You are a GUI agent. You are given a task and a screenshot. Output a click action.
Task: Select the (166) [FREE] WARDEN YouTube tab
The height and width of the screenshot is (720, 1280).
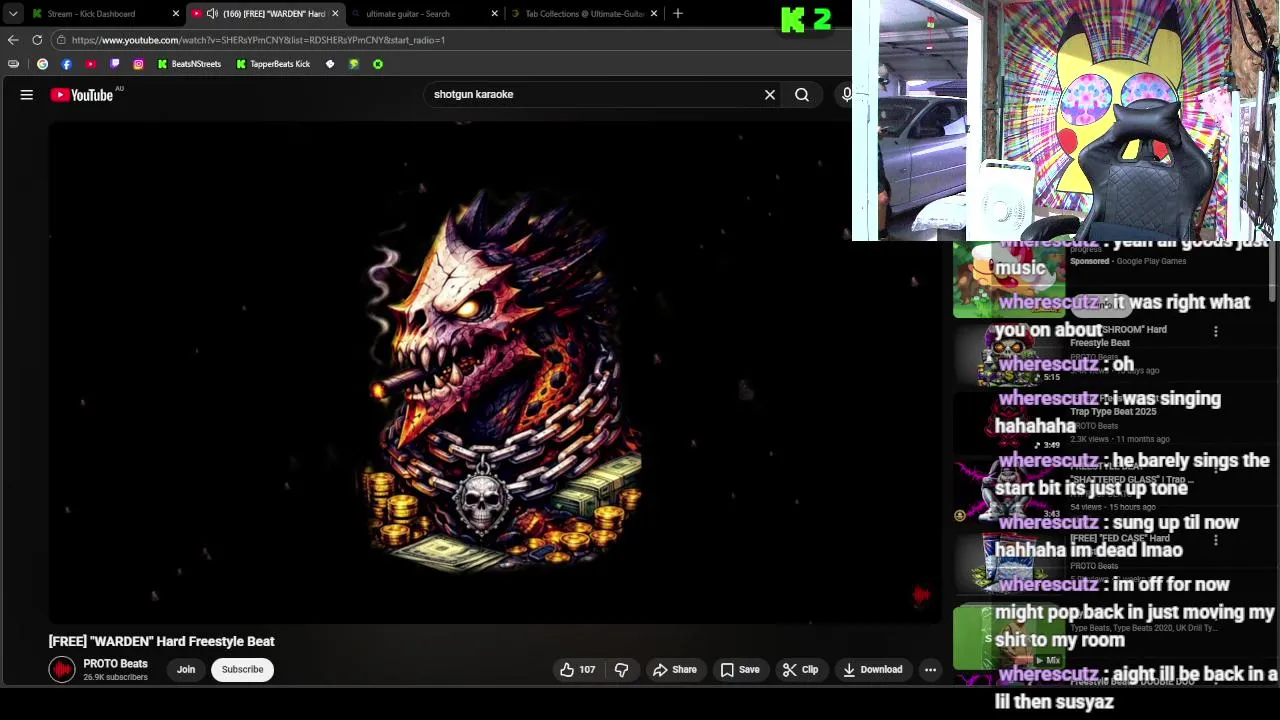(x=267, y=14)
